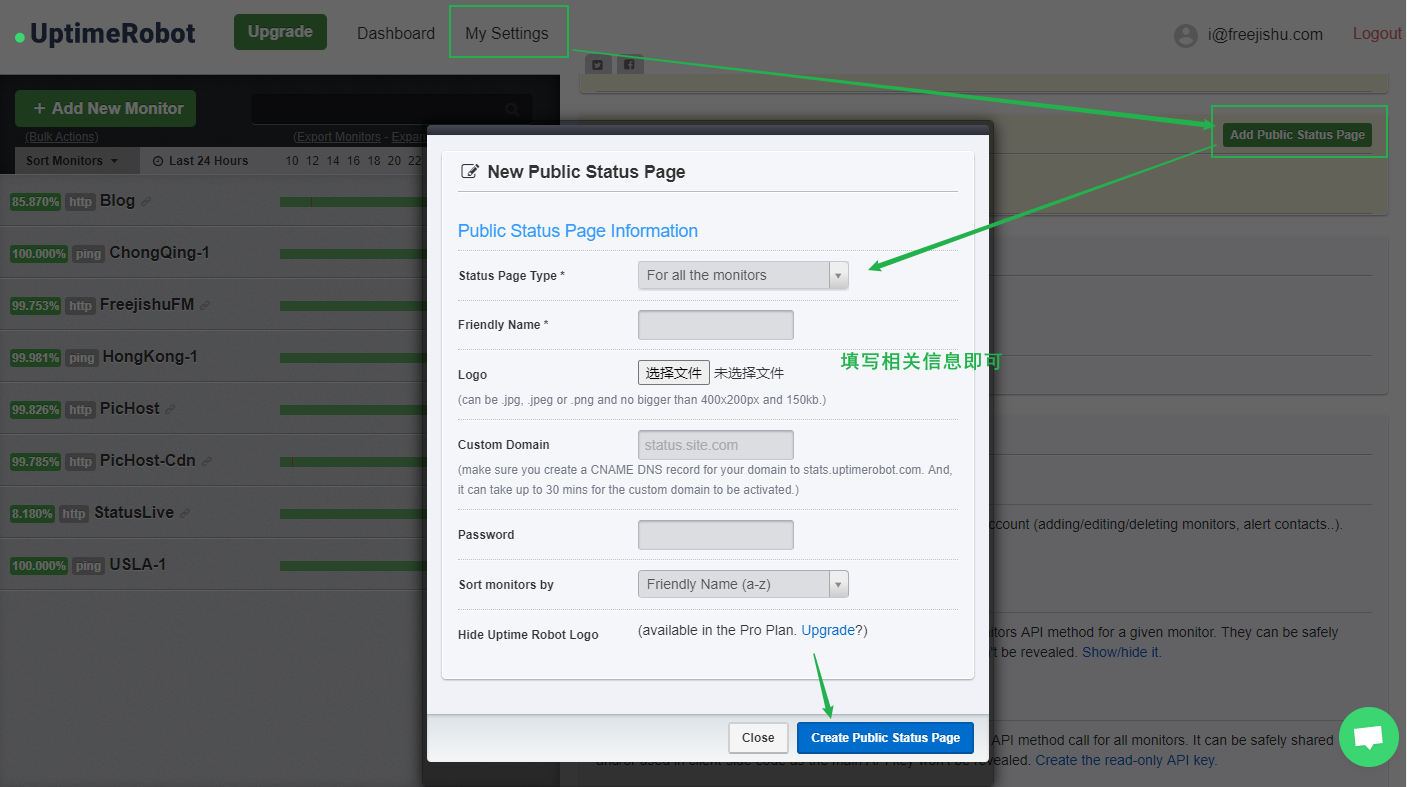Click the Logo choose file button

674,373
